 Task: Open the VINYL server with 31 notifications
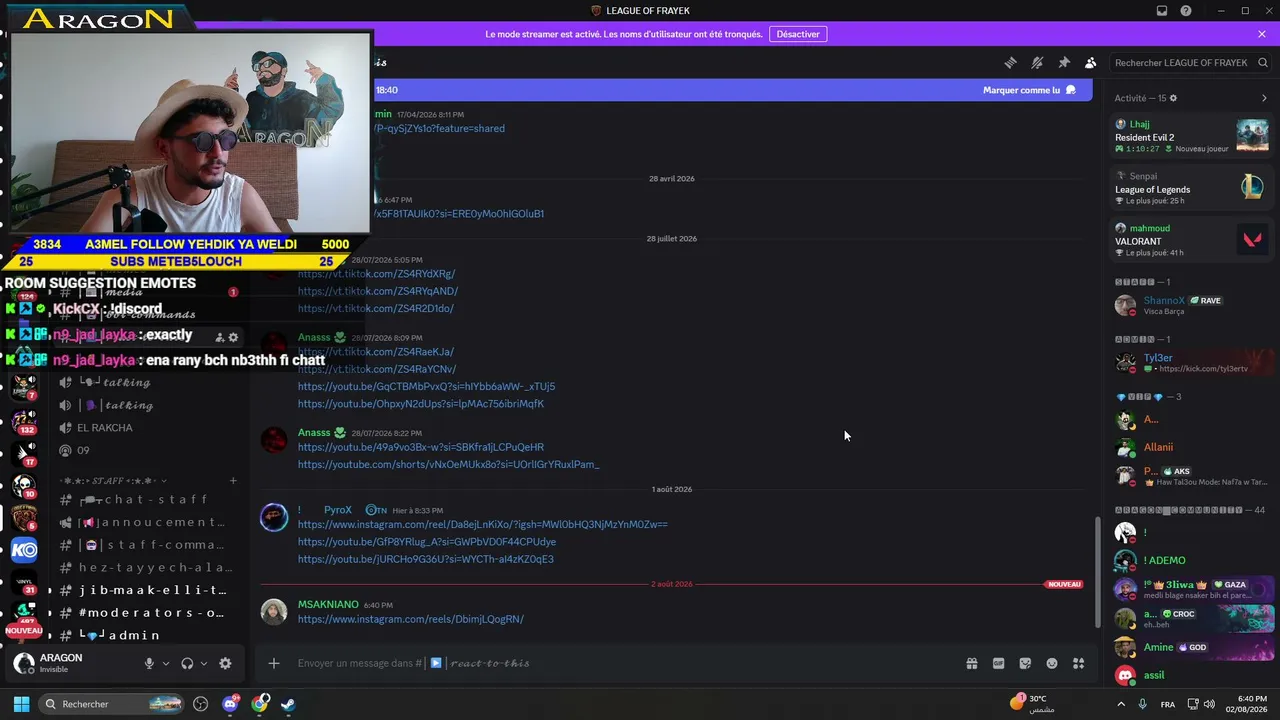24,583
